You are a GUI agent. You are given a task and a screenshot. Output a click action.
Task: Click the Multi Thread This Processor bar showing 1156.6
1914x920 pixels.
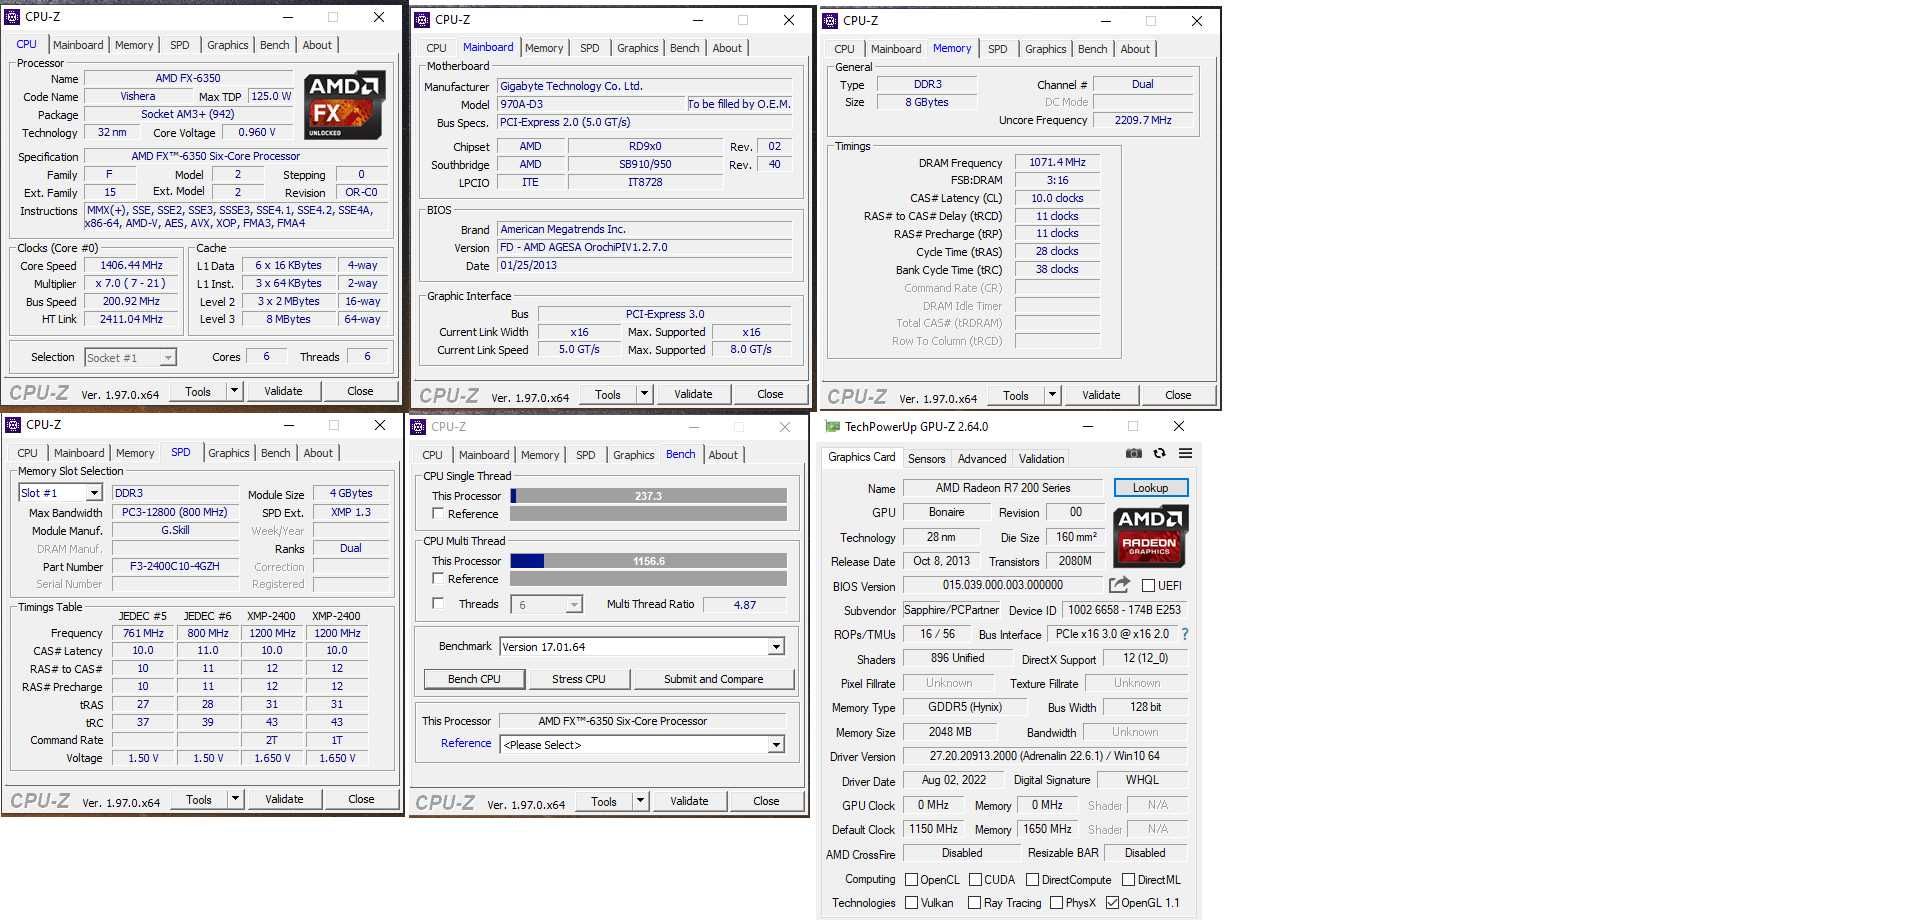pos(648,561)
